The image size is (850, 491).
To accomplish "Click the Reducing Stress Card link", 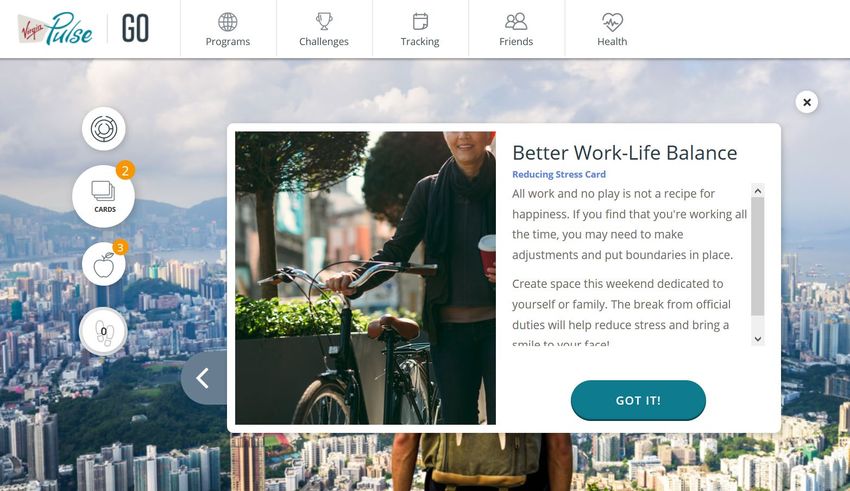I will pyautogui.click(x=559, y=175).
